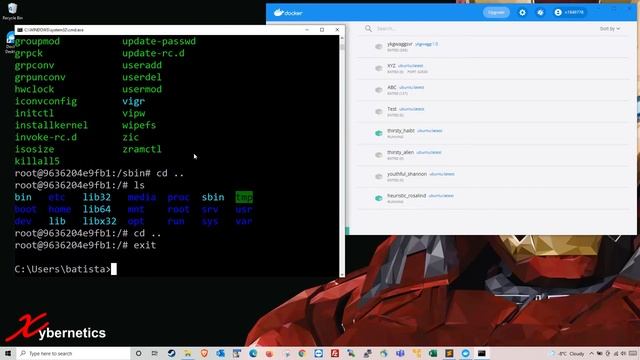The width and height of the screenshot is (640, 360).
Task: Show hidden system tray icons chevron
Action: click(x=591, y=353)
